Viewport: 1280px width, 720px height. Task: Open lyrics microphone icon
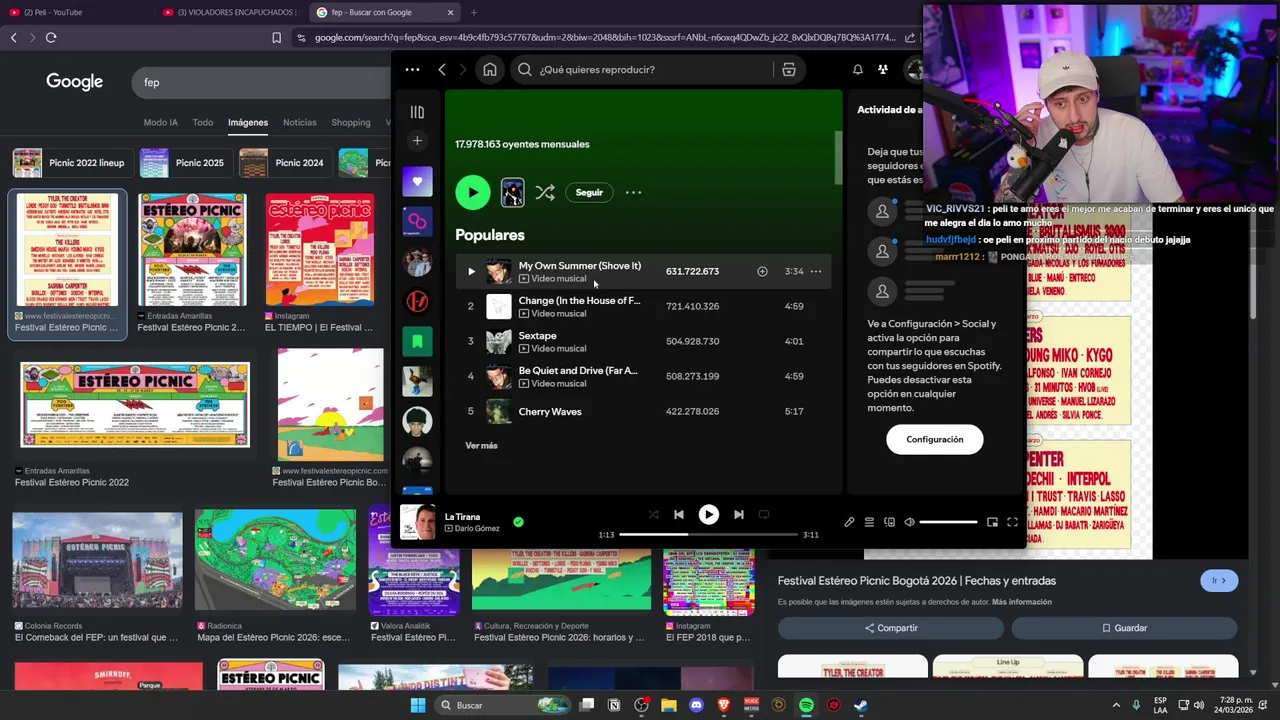point(849,522)
